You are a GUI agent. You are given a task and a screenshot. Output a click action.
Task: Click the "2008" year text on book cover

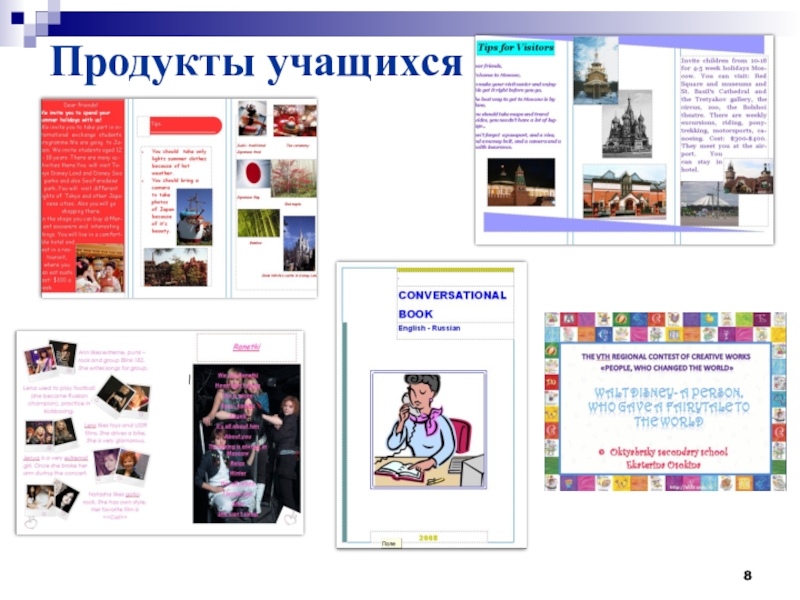pyautogui.click(x=428, y=538)
